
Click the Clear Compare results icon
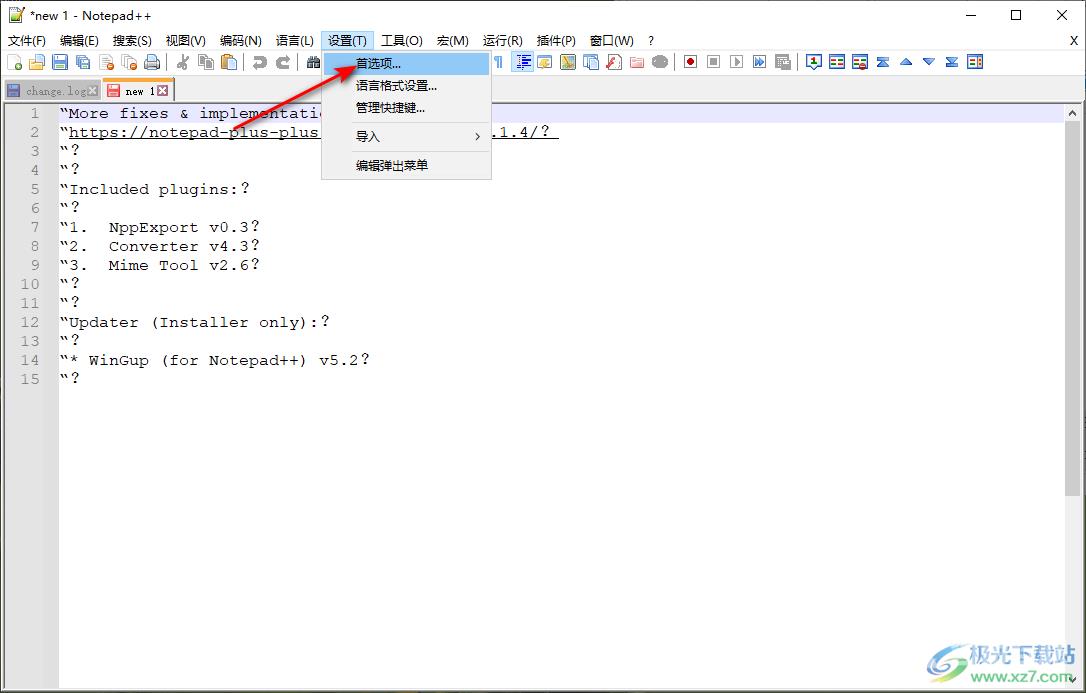pos(860,62)
